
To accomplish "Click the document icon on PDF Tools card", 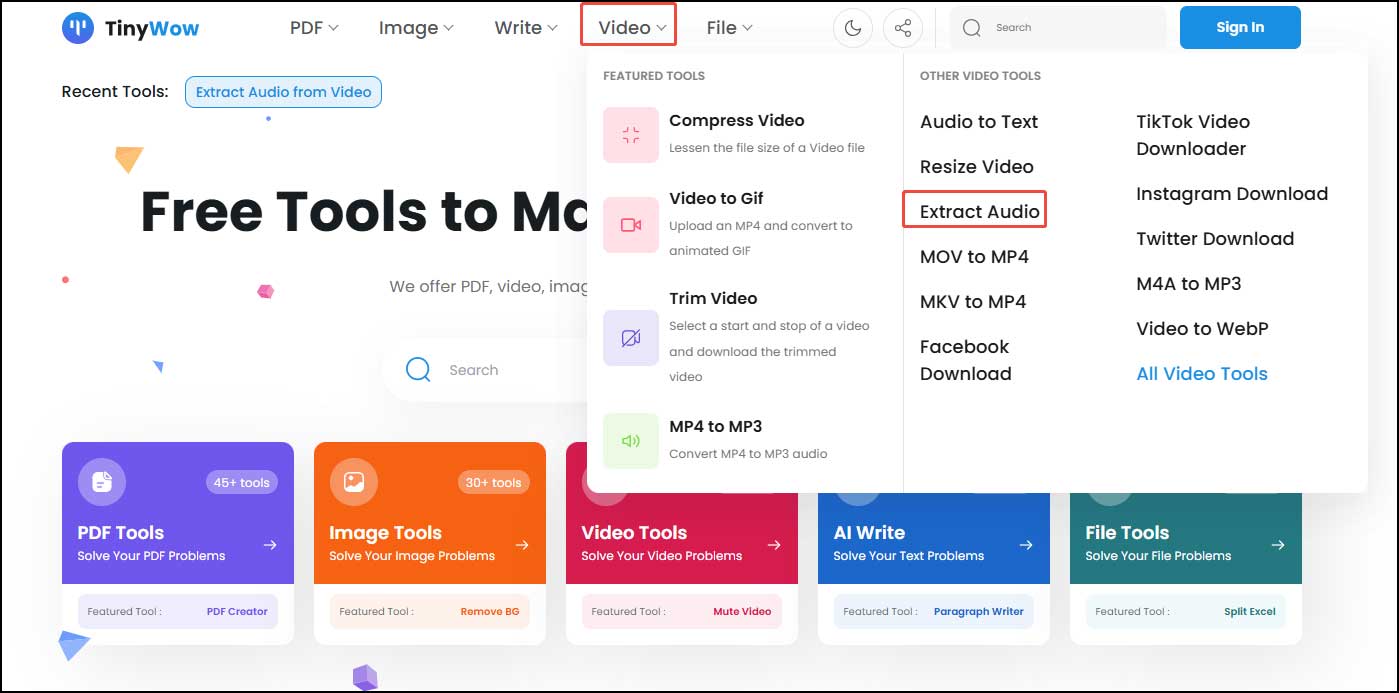I will (x=101, y=481).
